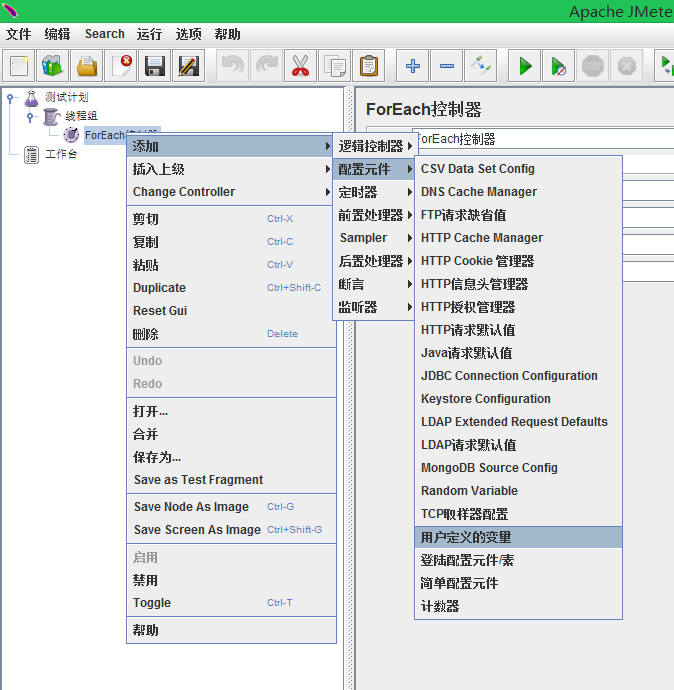Click the ForEach controller tree icon
This screenshot has height=690, width=674.
71,135
